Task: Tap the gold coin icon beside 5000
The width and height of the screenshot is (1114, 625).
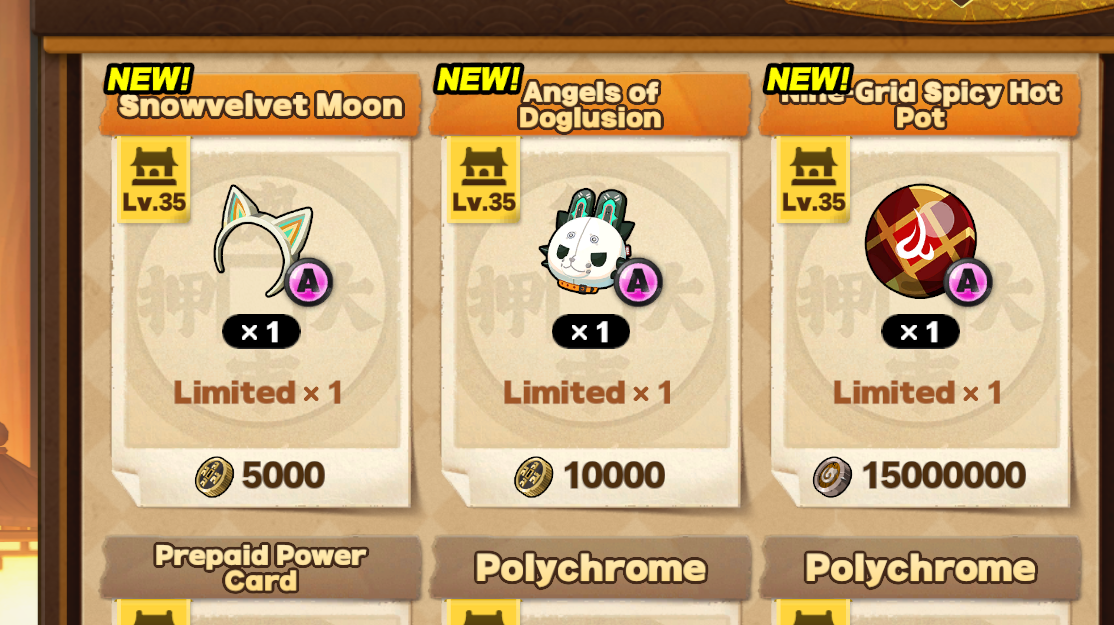Action: [214, 477]
